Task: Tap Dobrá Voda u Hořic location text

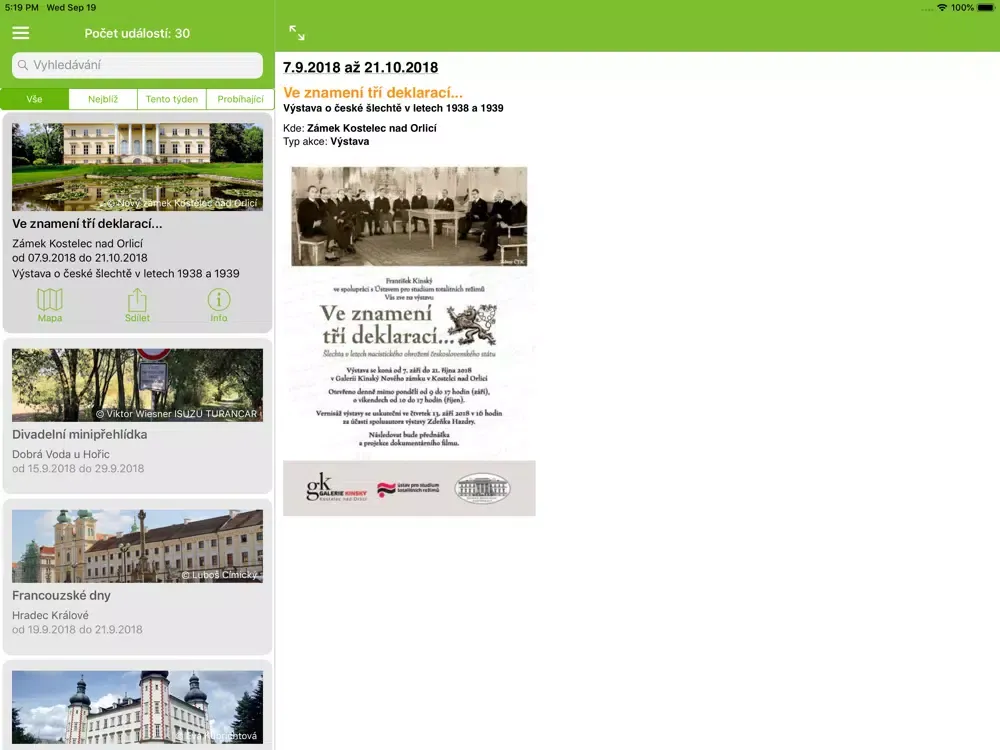Action: tap(61, 454)
